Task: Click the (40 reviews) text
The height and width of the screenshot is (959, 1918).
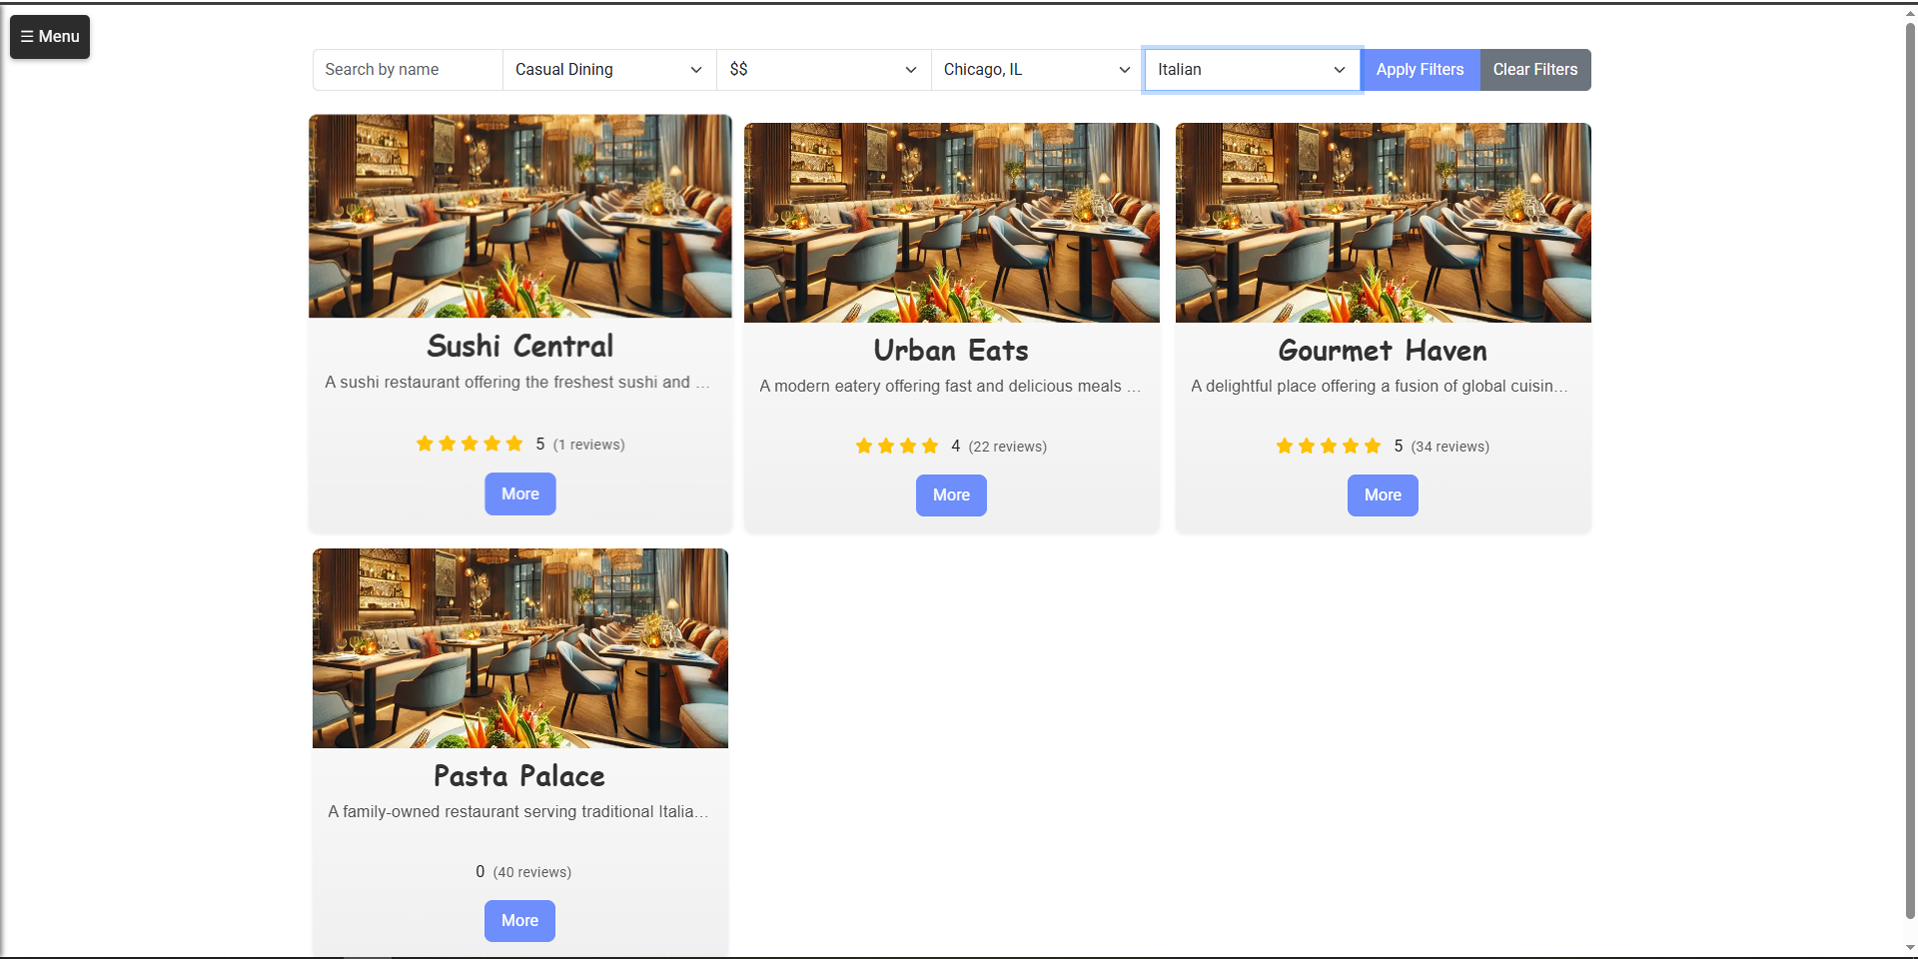Action: (x=532, y=872)
